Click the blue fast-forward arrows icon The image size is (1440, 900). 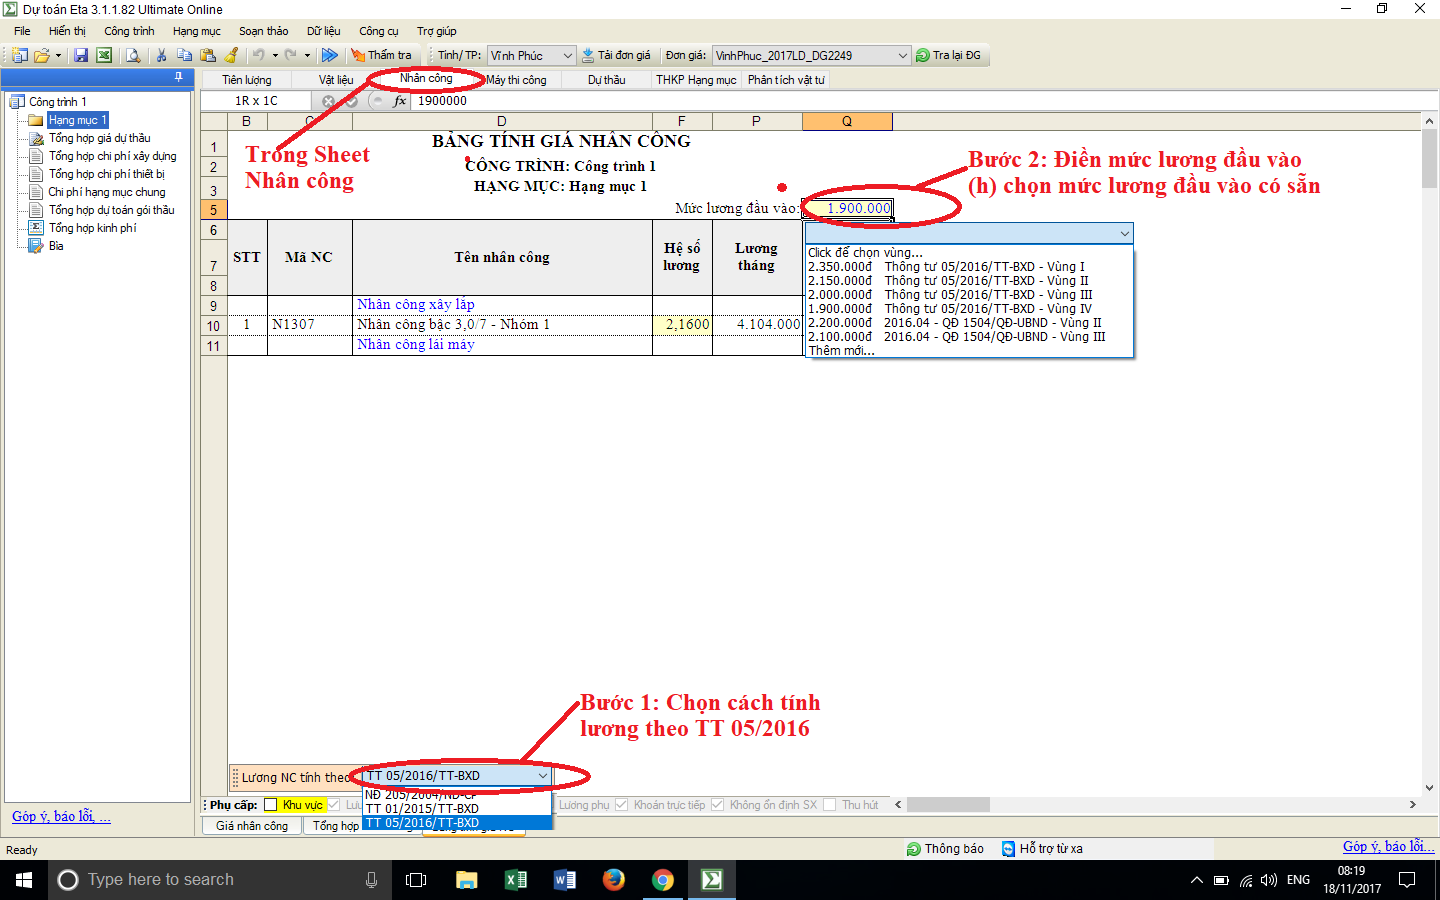tap(330, 56)
